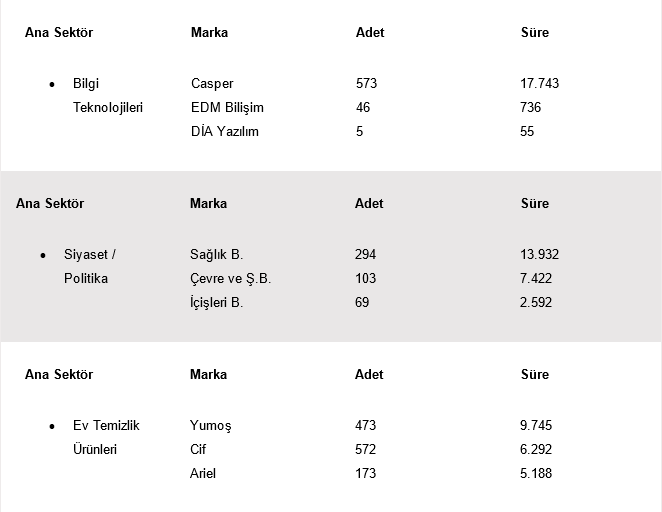Select the 7.422 duration cell
This screenshot has width=662, height=512.
pos(536,278)
